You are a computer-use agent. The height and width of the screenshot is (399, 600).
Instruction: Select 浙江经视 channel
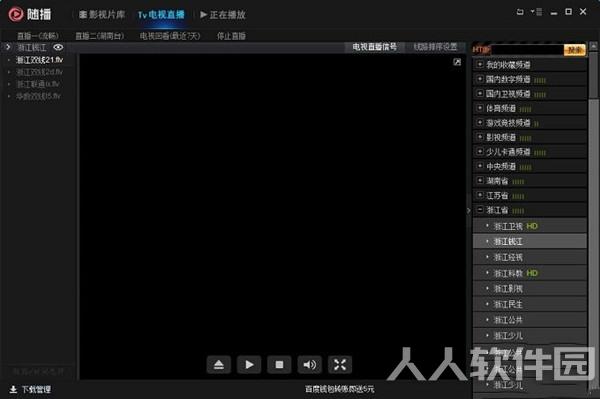click(530, 257)
